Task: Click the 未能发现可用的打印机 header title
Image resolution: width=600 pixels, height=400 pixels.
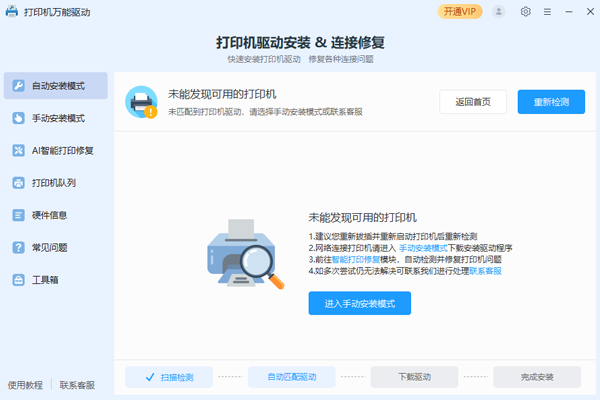Action: click(222, 94)
